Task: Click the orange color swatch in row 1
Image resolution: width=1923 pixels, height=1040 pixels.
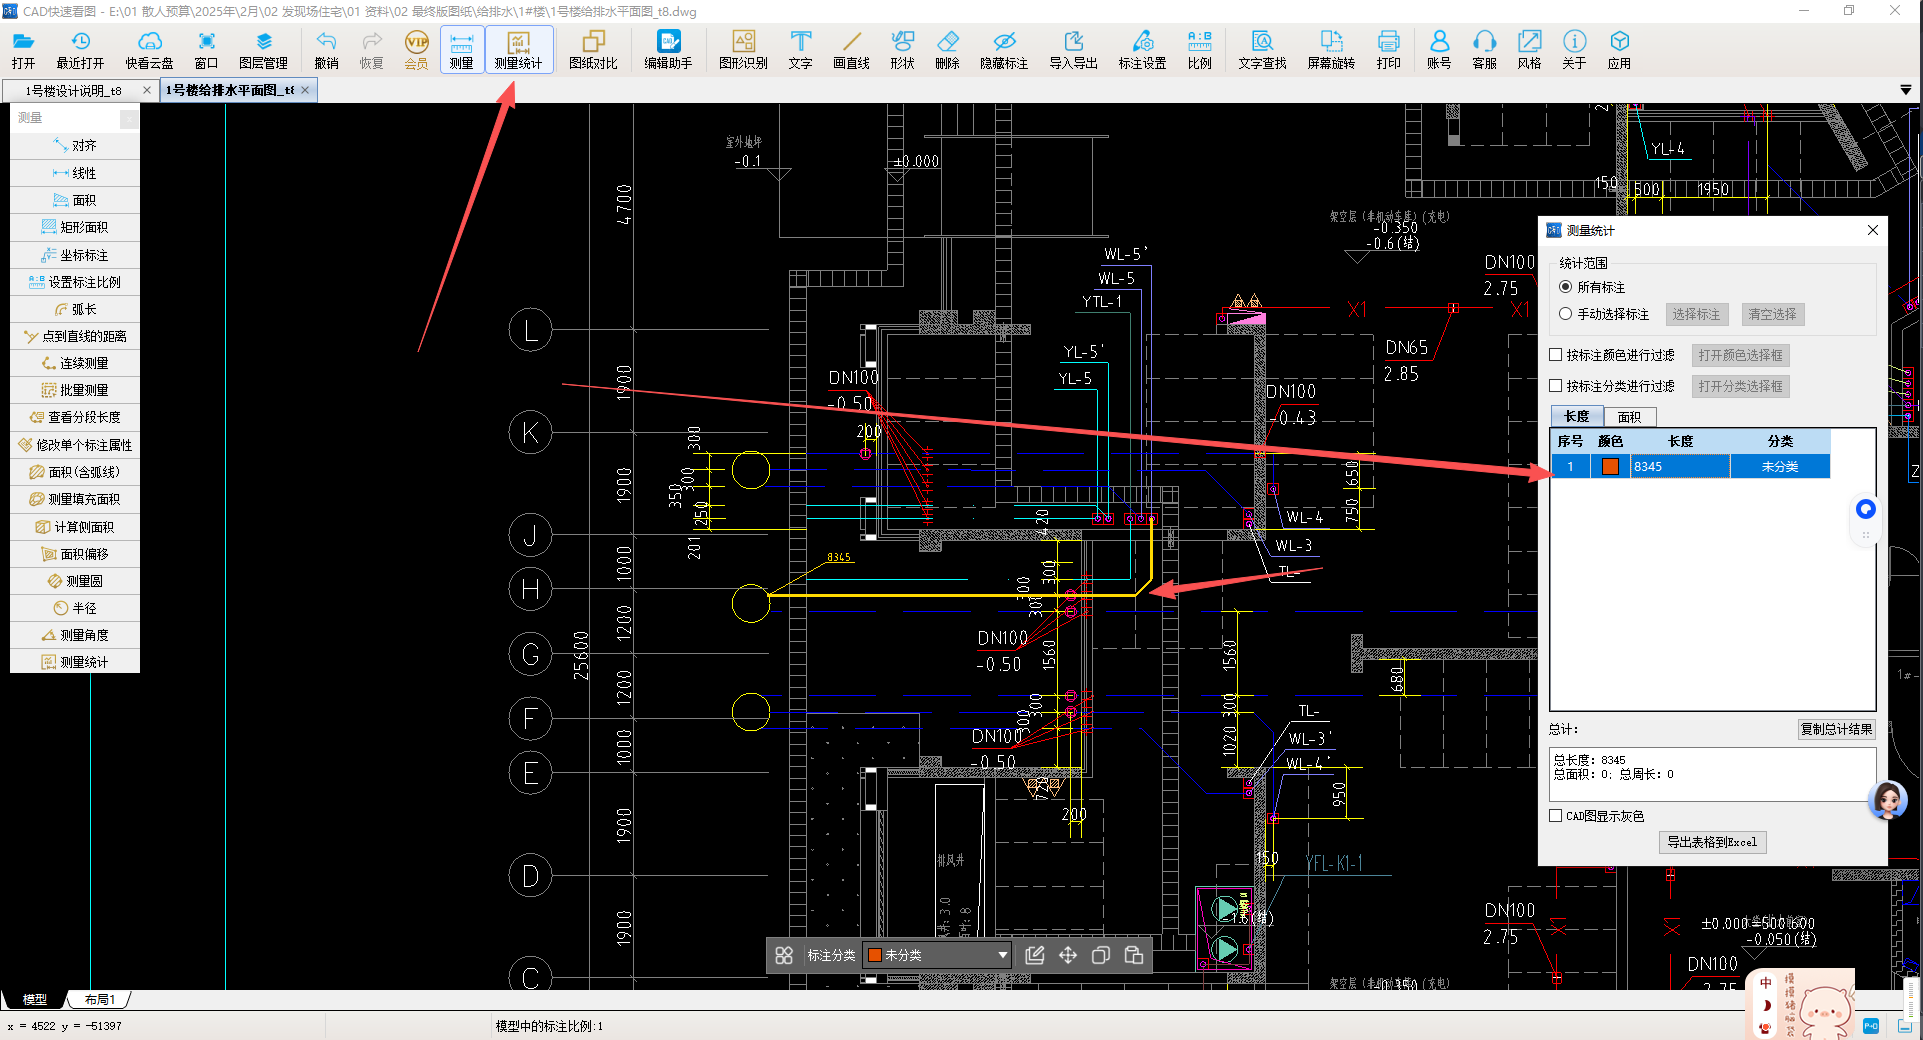Action: point(1610,466)
